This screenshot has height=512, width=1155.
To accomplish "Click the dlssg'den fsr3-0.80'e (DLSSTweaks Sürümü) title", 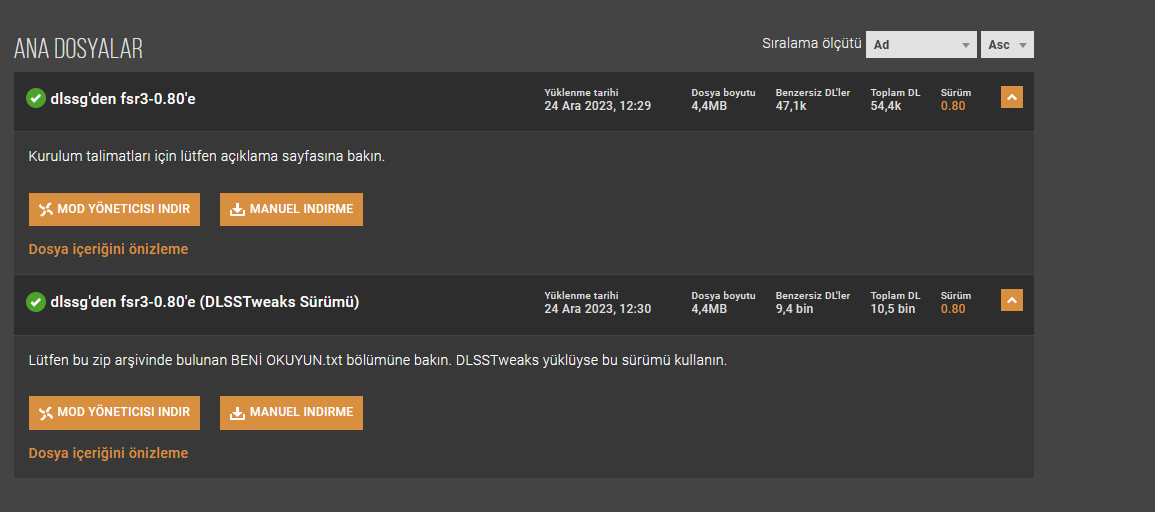I will [x=205, y=302].
